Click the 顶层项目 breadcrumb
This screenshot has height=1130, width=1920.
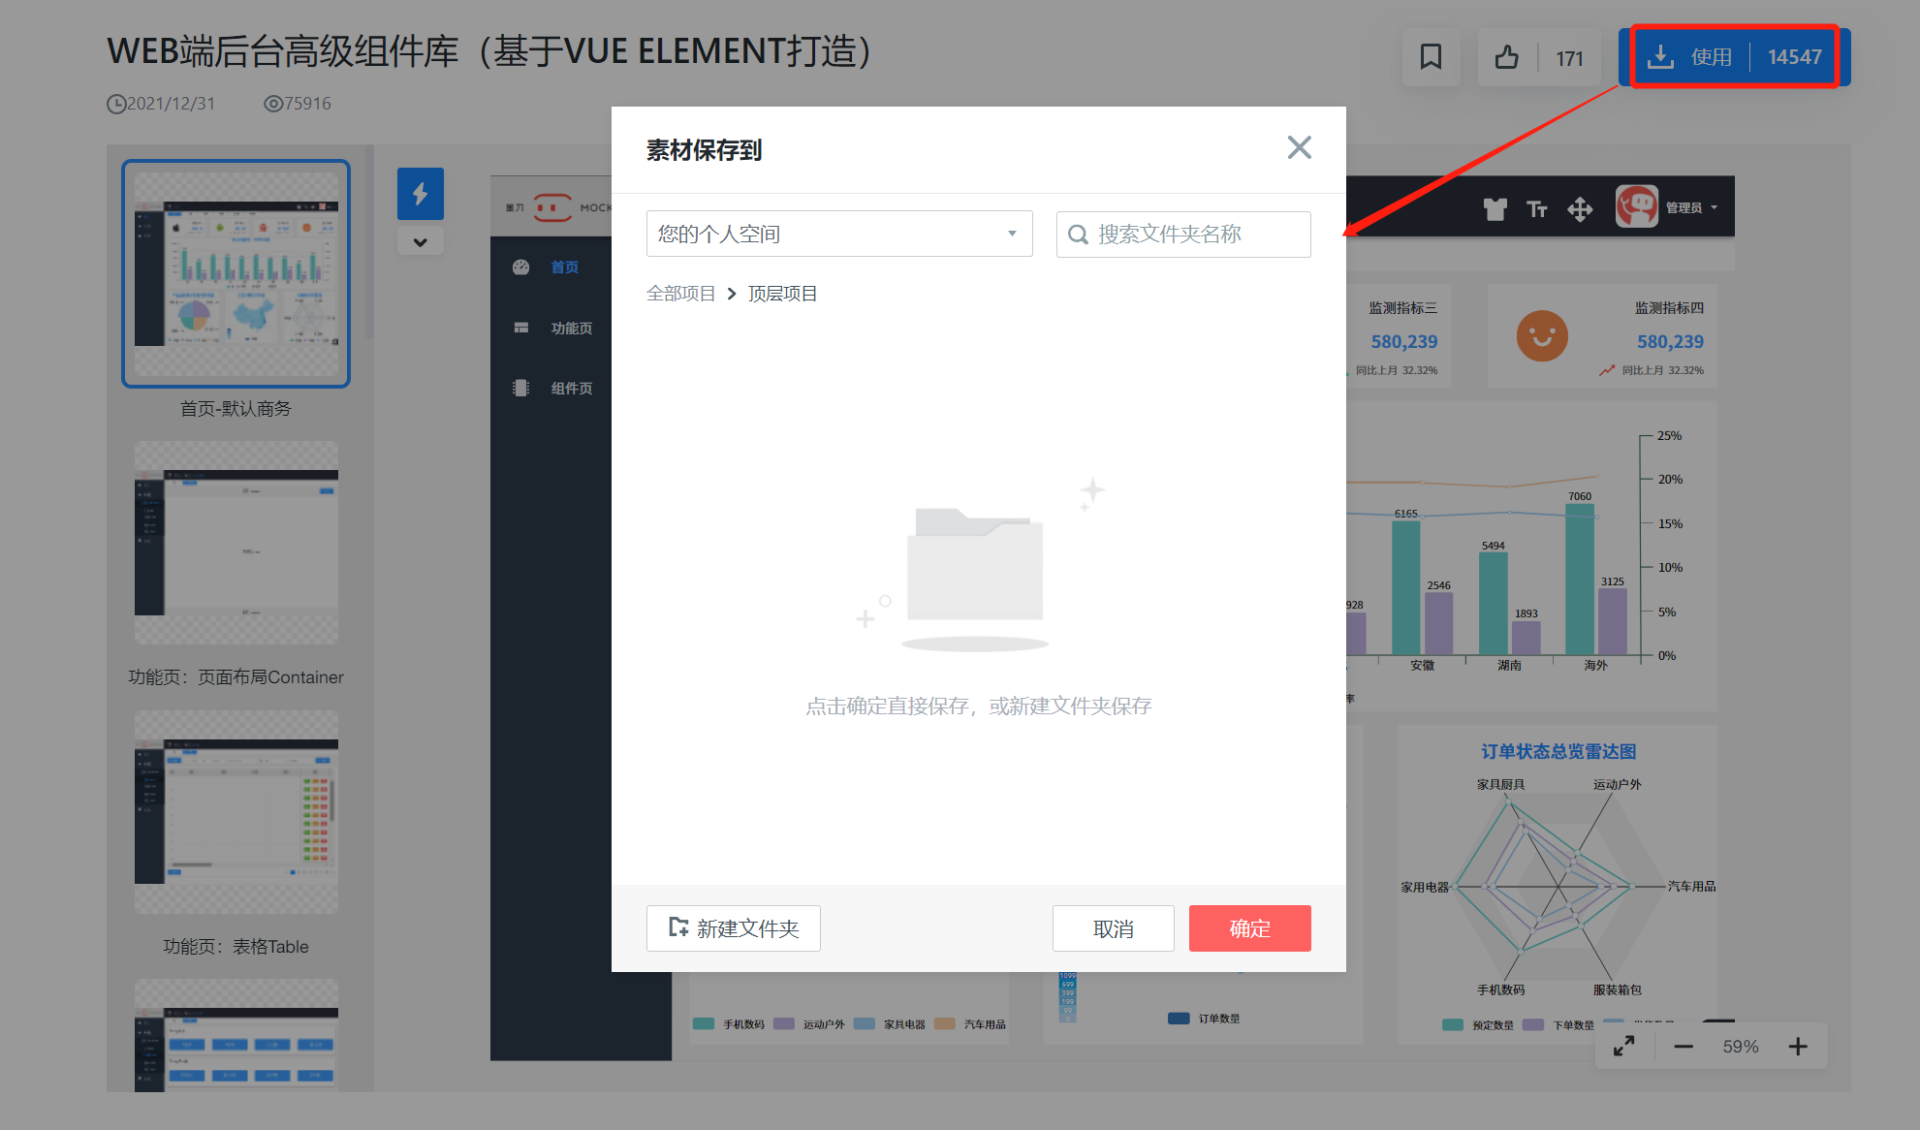tap(783, 293)
